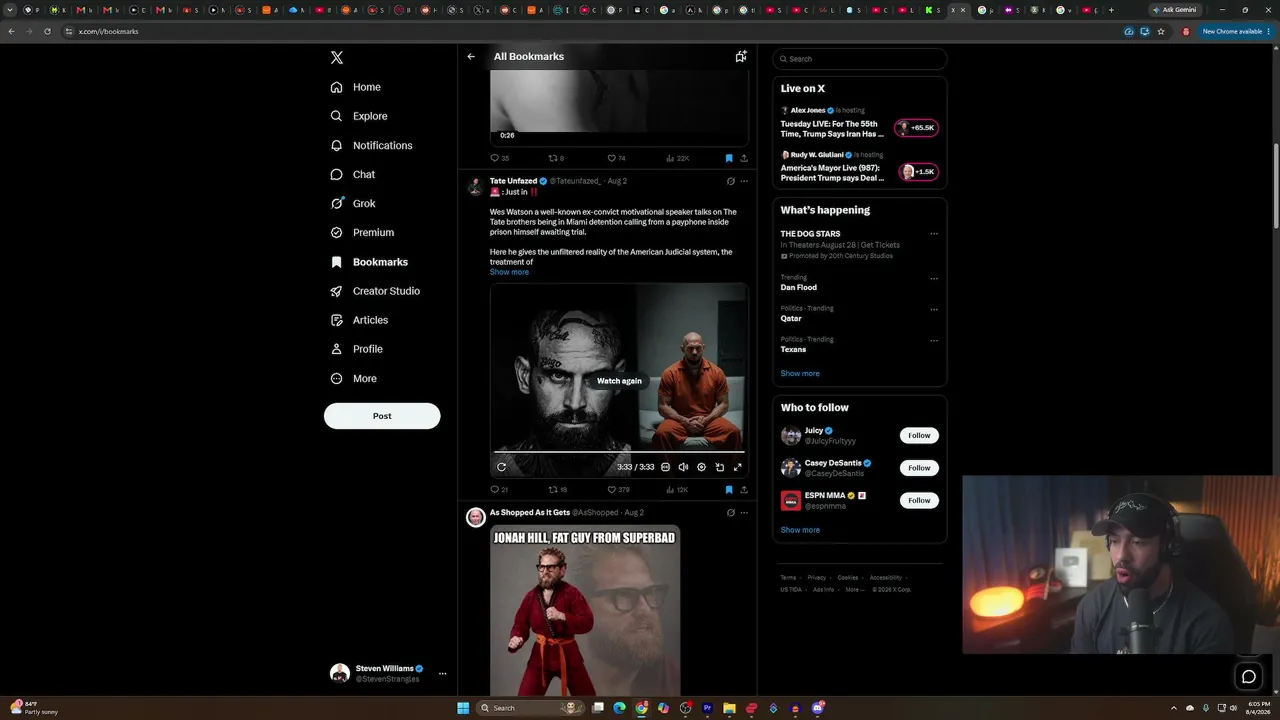Click Grok icon on Tate Unfazed post
The image size is (1280, 720).
click(731, 181)
